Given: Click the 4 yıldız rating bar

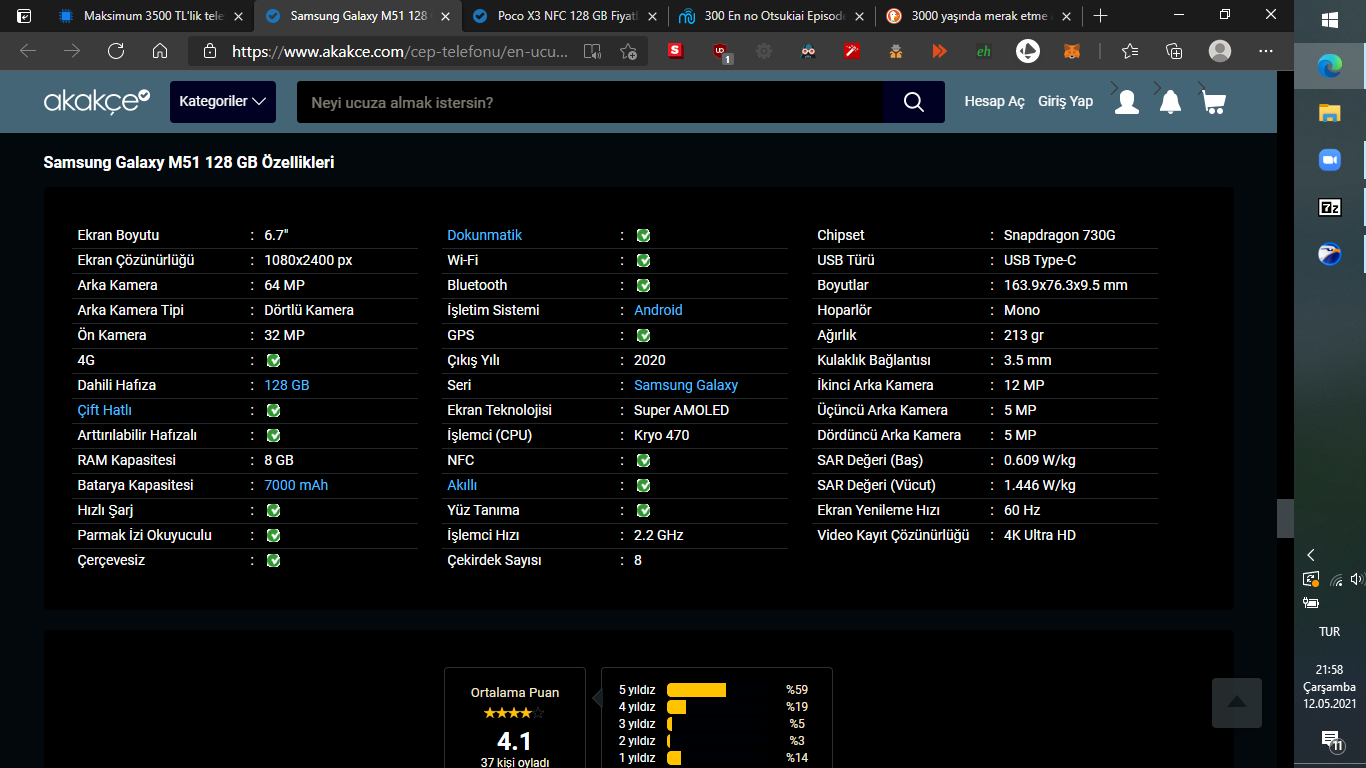Looking at the screenshot, I should [676, 707].
